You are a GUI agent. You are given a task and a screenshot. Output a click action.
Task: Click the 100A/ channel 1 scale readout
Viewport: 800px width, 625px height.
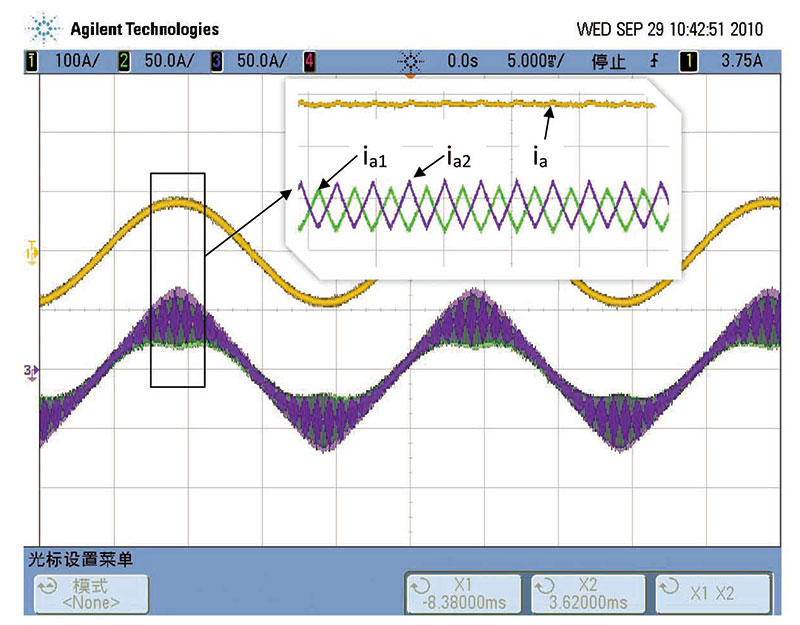pos(77,62)
